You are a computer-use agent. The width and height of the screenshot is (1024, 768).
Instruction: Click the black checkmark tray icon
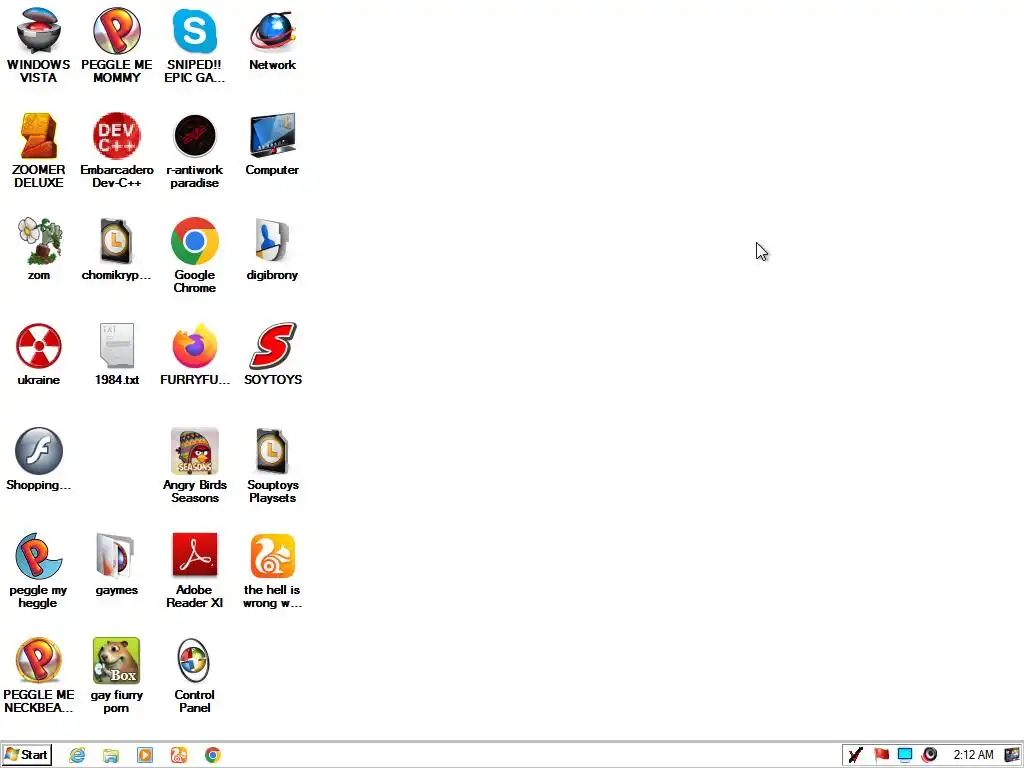pyautogui.click(x=856, y=756)
